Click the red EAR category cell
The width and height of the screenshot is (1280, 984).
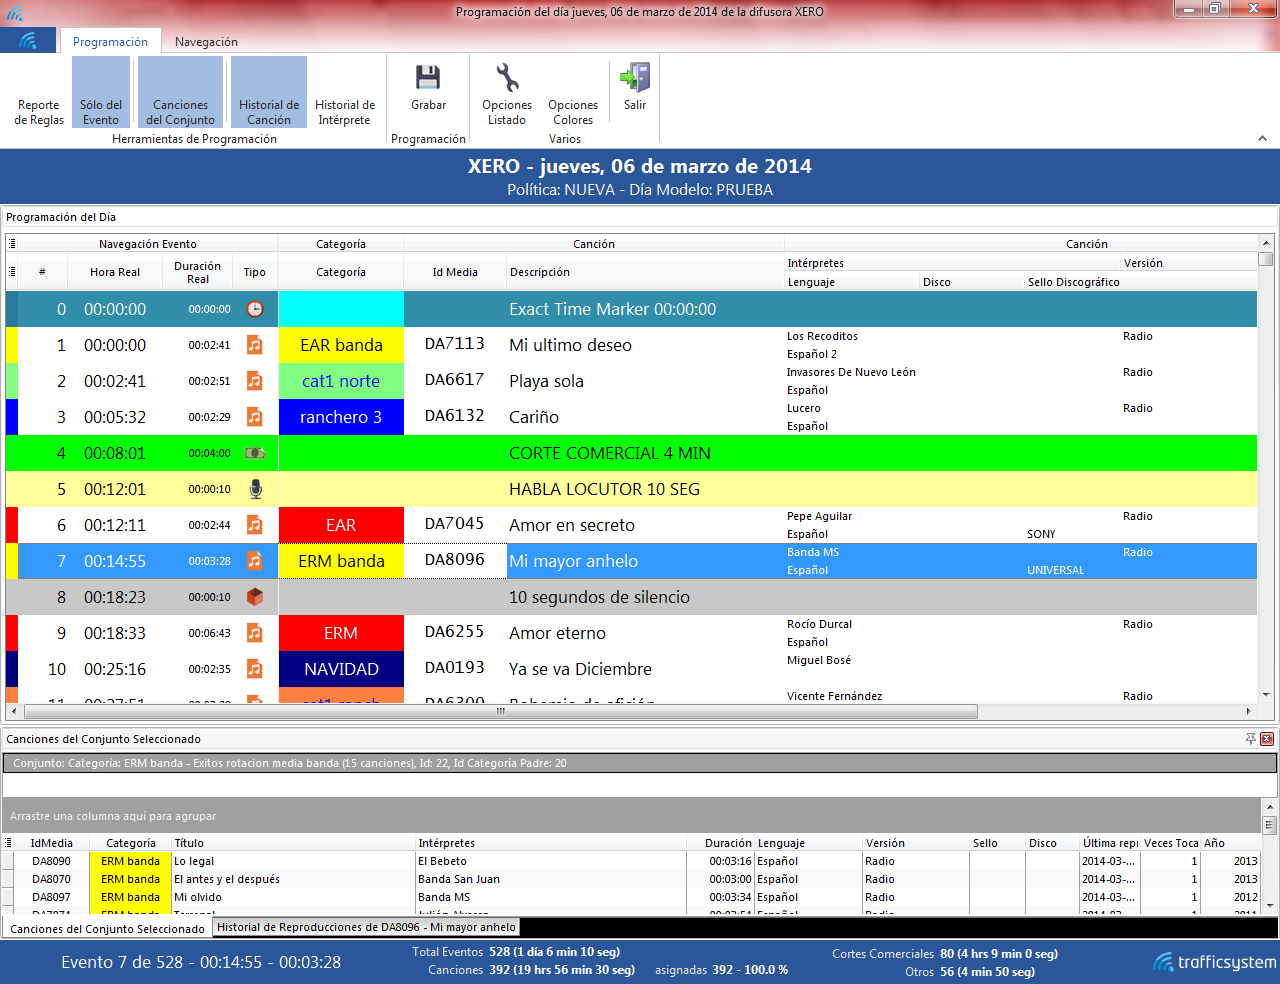[341, 525]
